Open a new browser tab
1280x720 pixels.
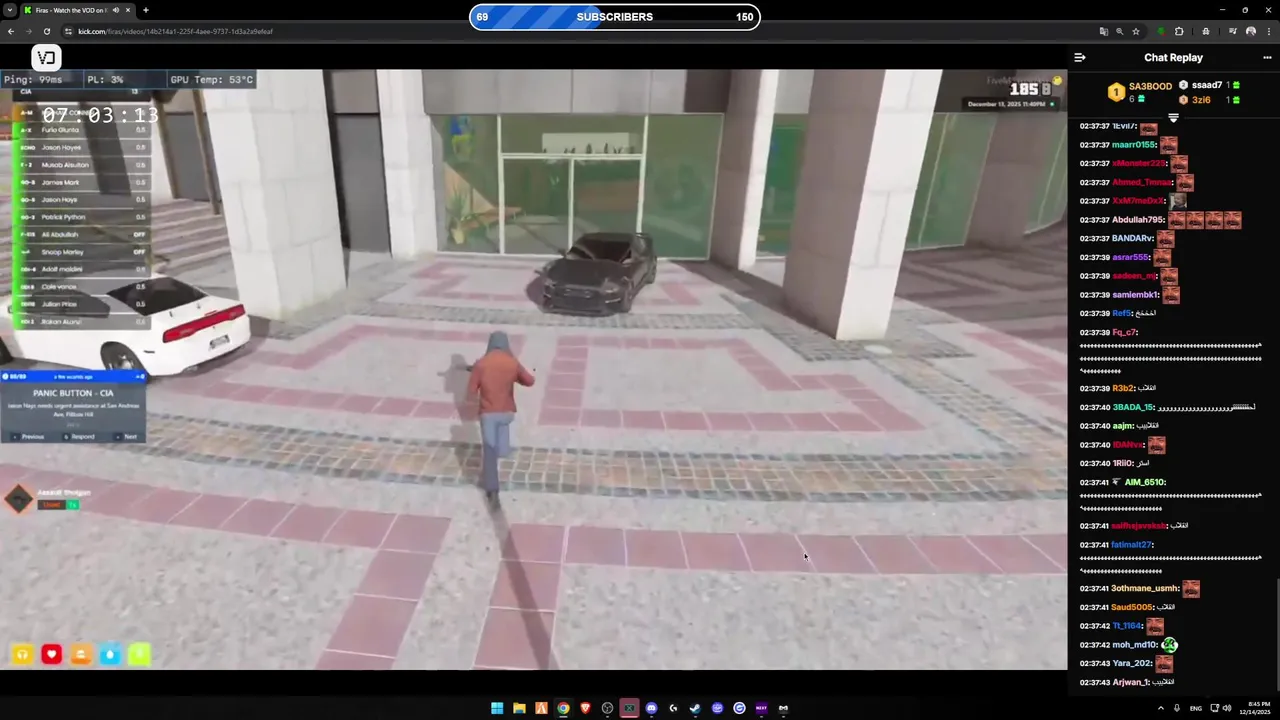click(146, 10)
